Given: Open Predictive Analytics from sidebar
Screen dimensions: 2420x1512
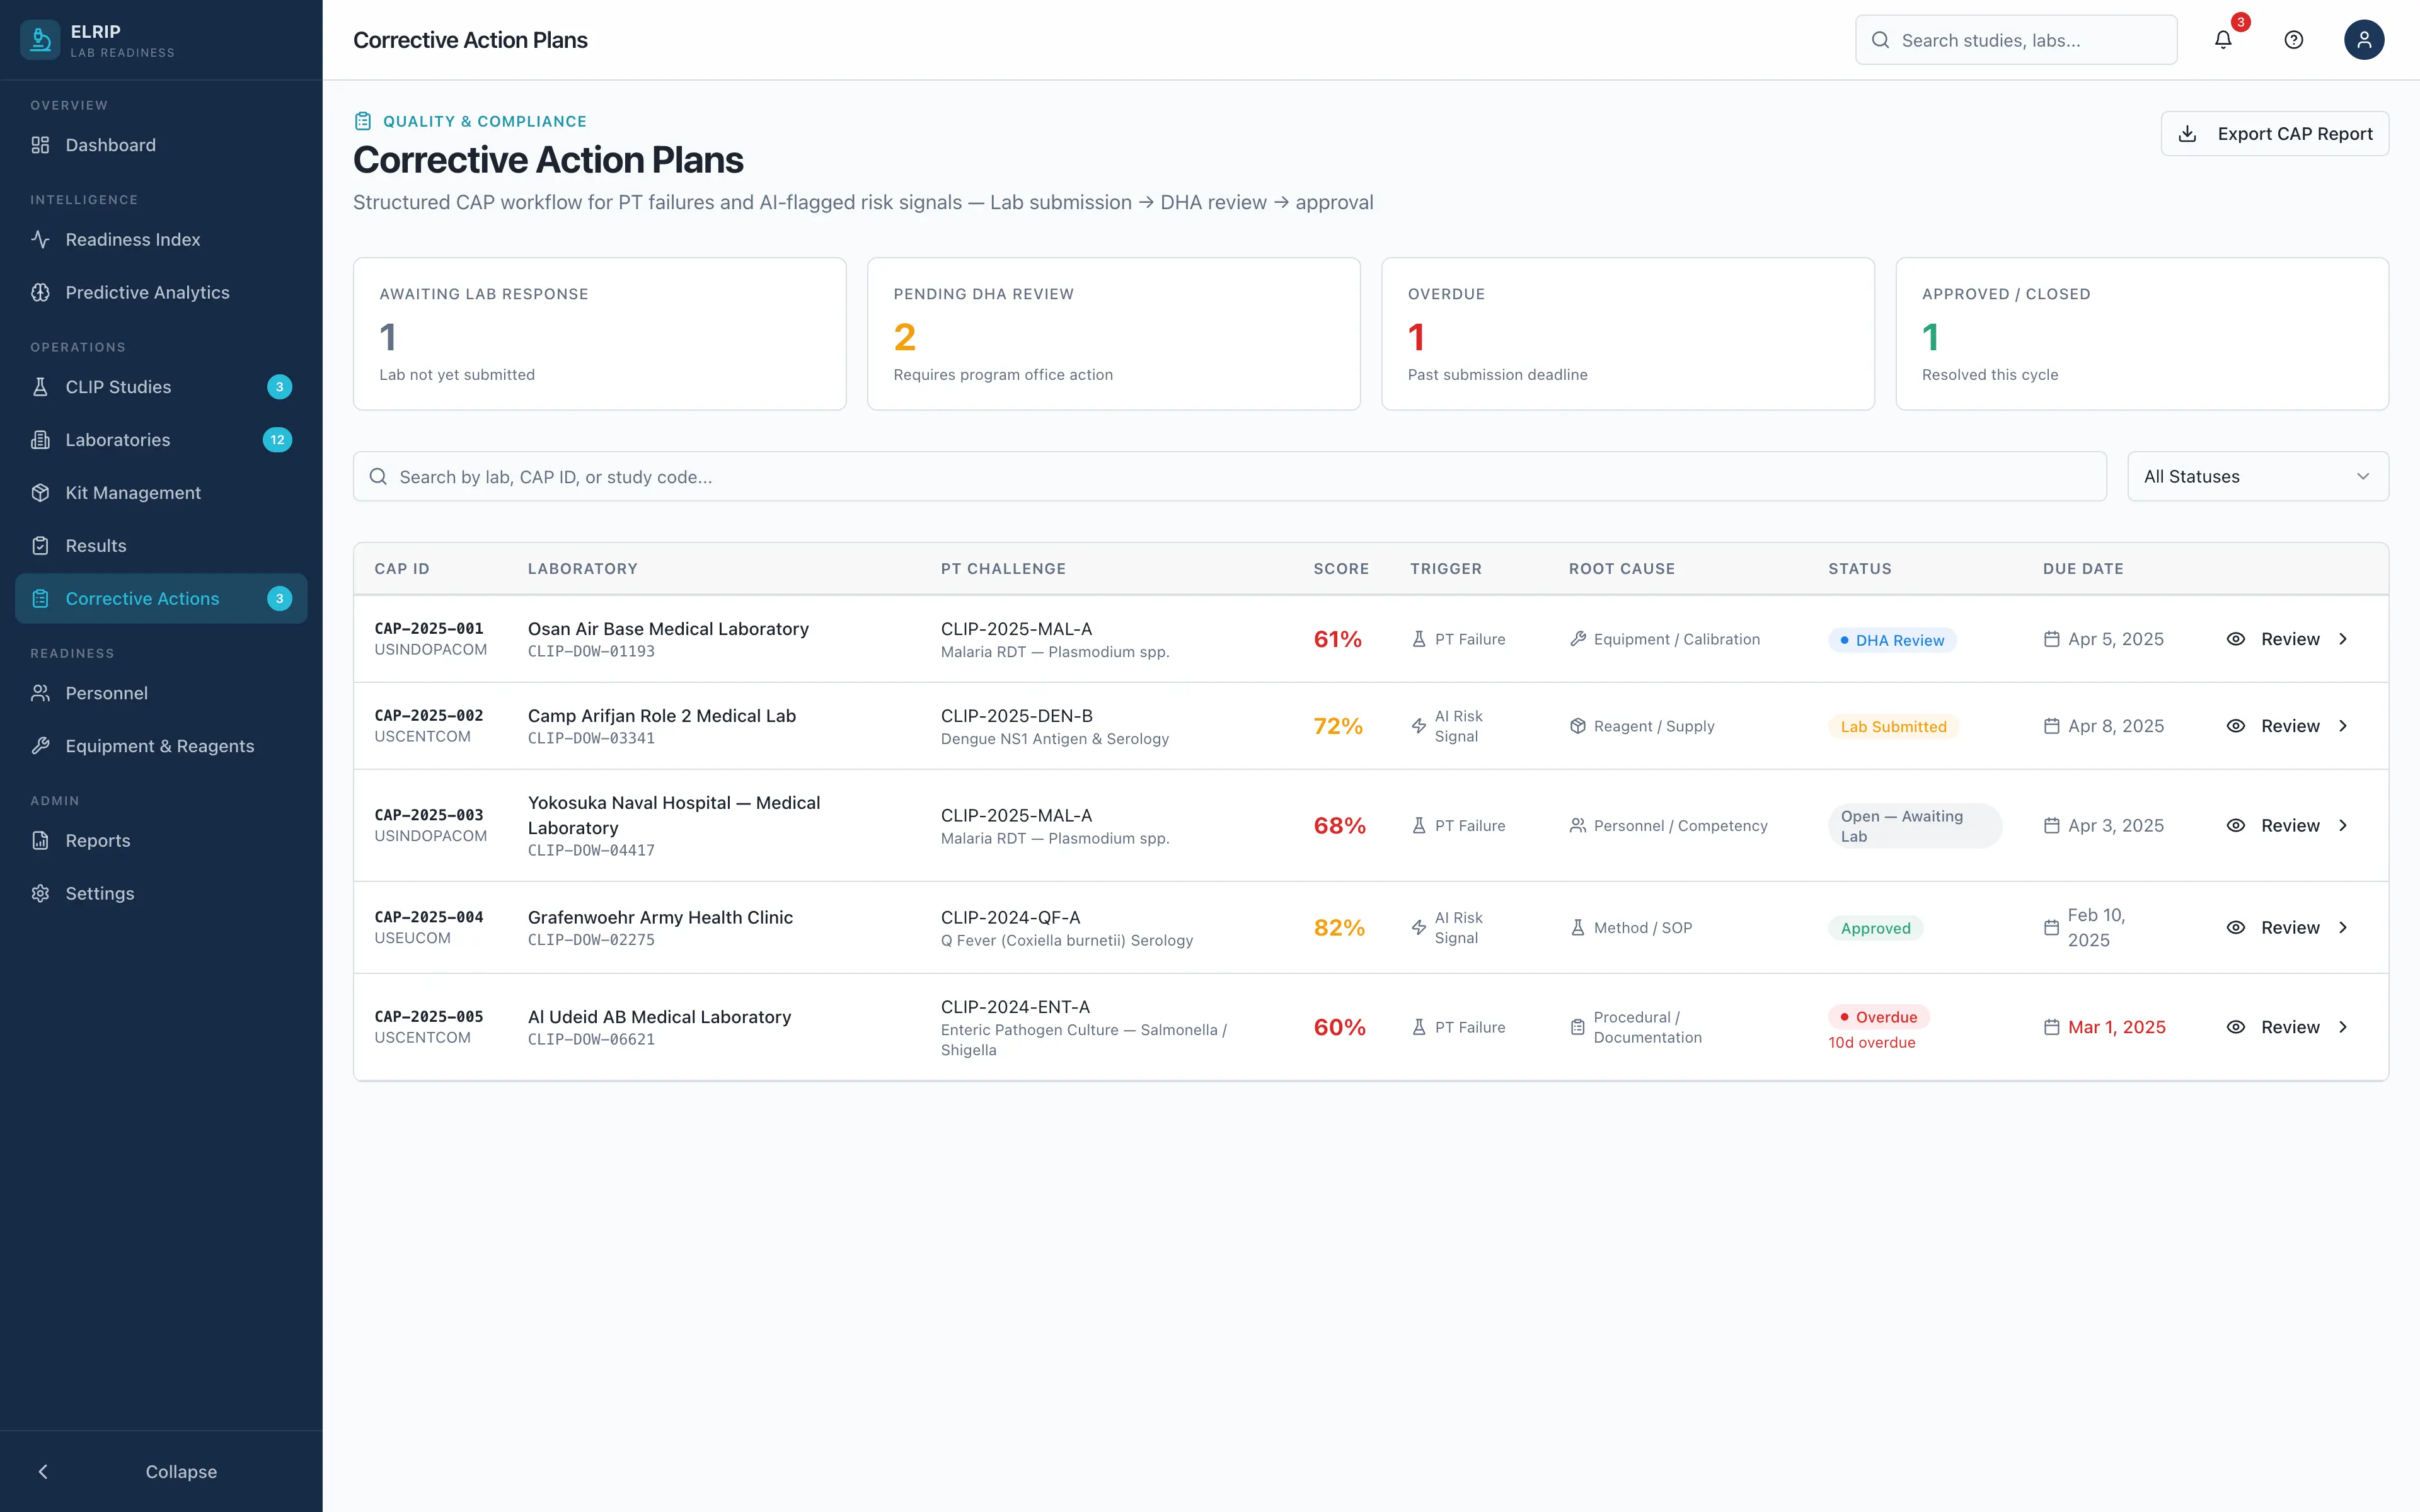Looking at the screenshot, I should point(147,292).
